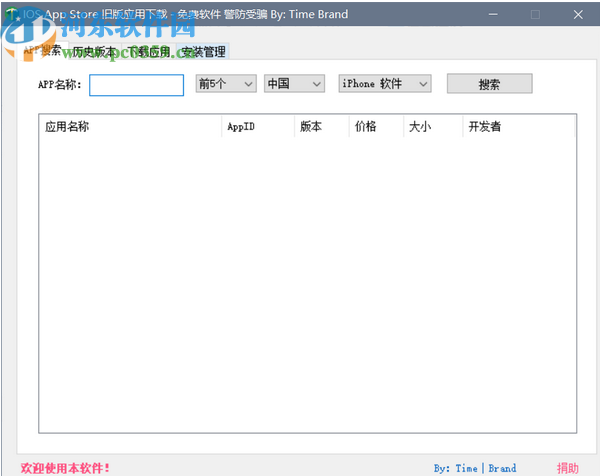Click the app icon in title bar
The height and width of the screenshot is (476, 600).
(12, 15)
